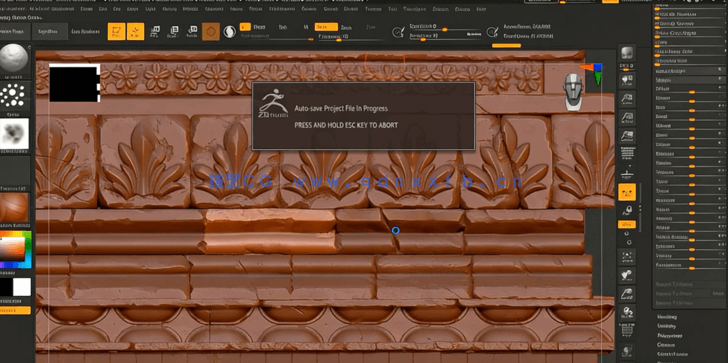Adjust the Focal Shift slider
This screenshot has height=363, width=728.
tap(446, 27)
